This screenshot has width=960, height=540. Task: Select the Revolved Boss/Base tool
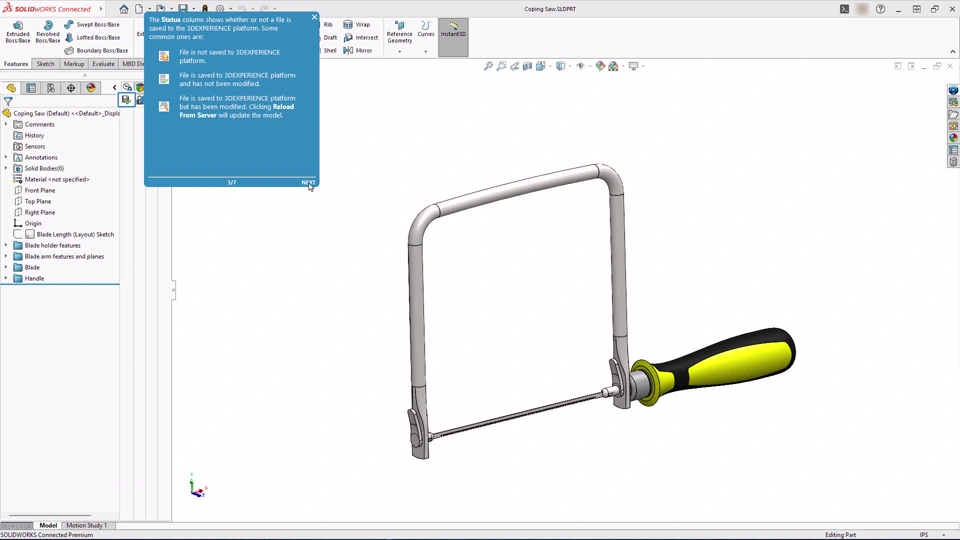click(x=47, y=32)
